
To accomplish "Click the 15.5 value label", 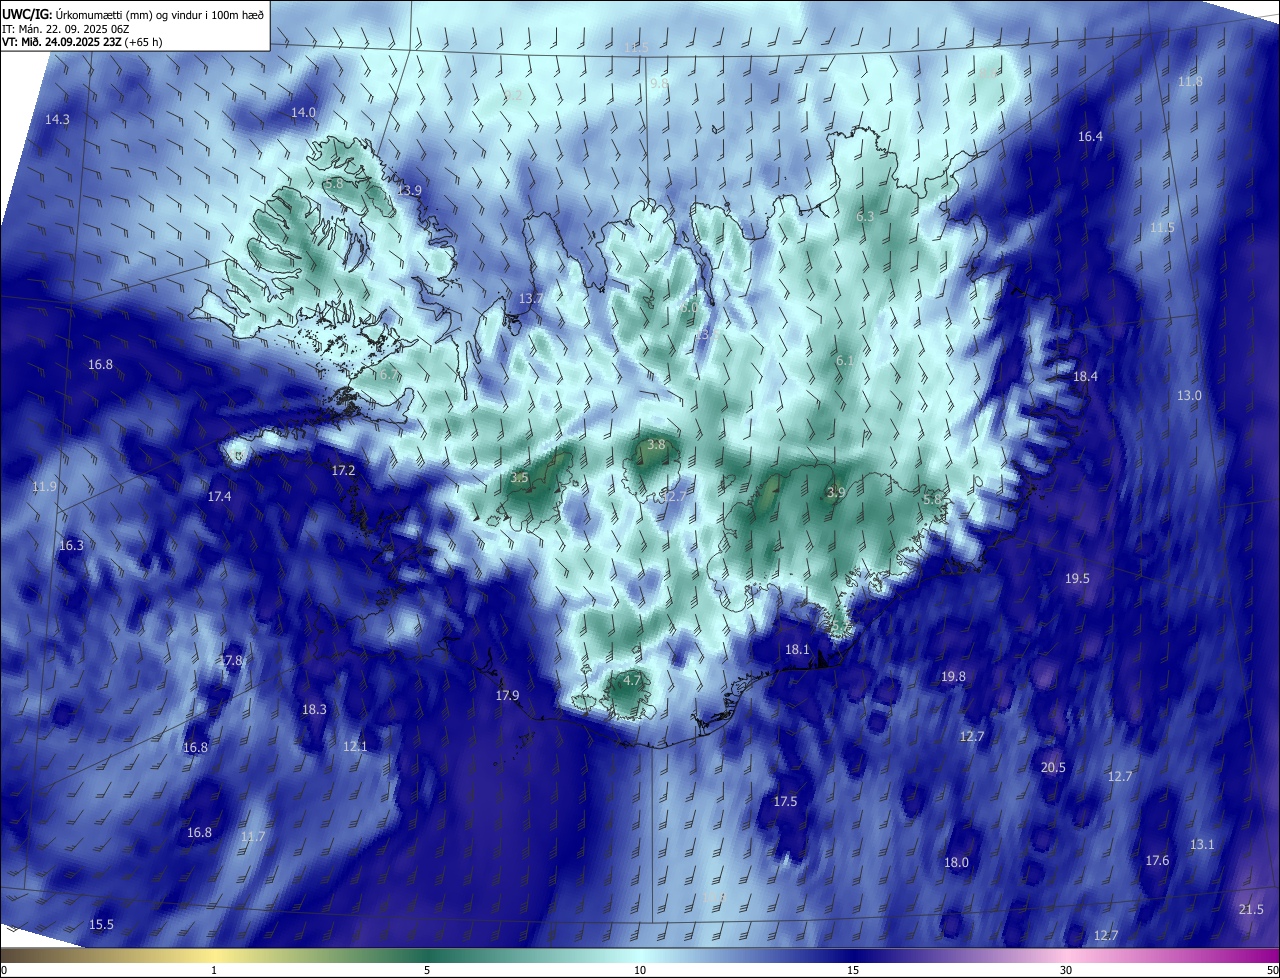I will (101, 924).
